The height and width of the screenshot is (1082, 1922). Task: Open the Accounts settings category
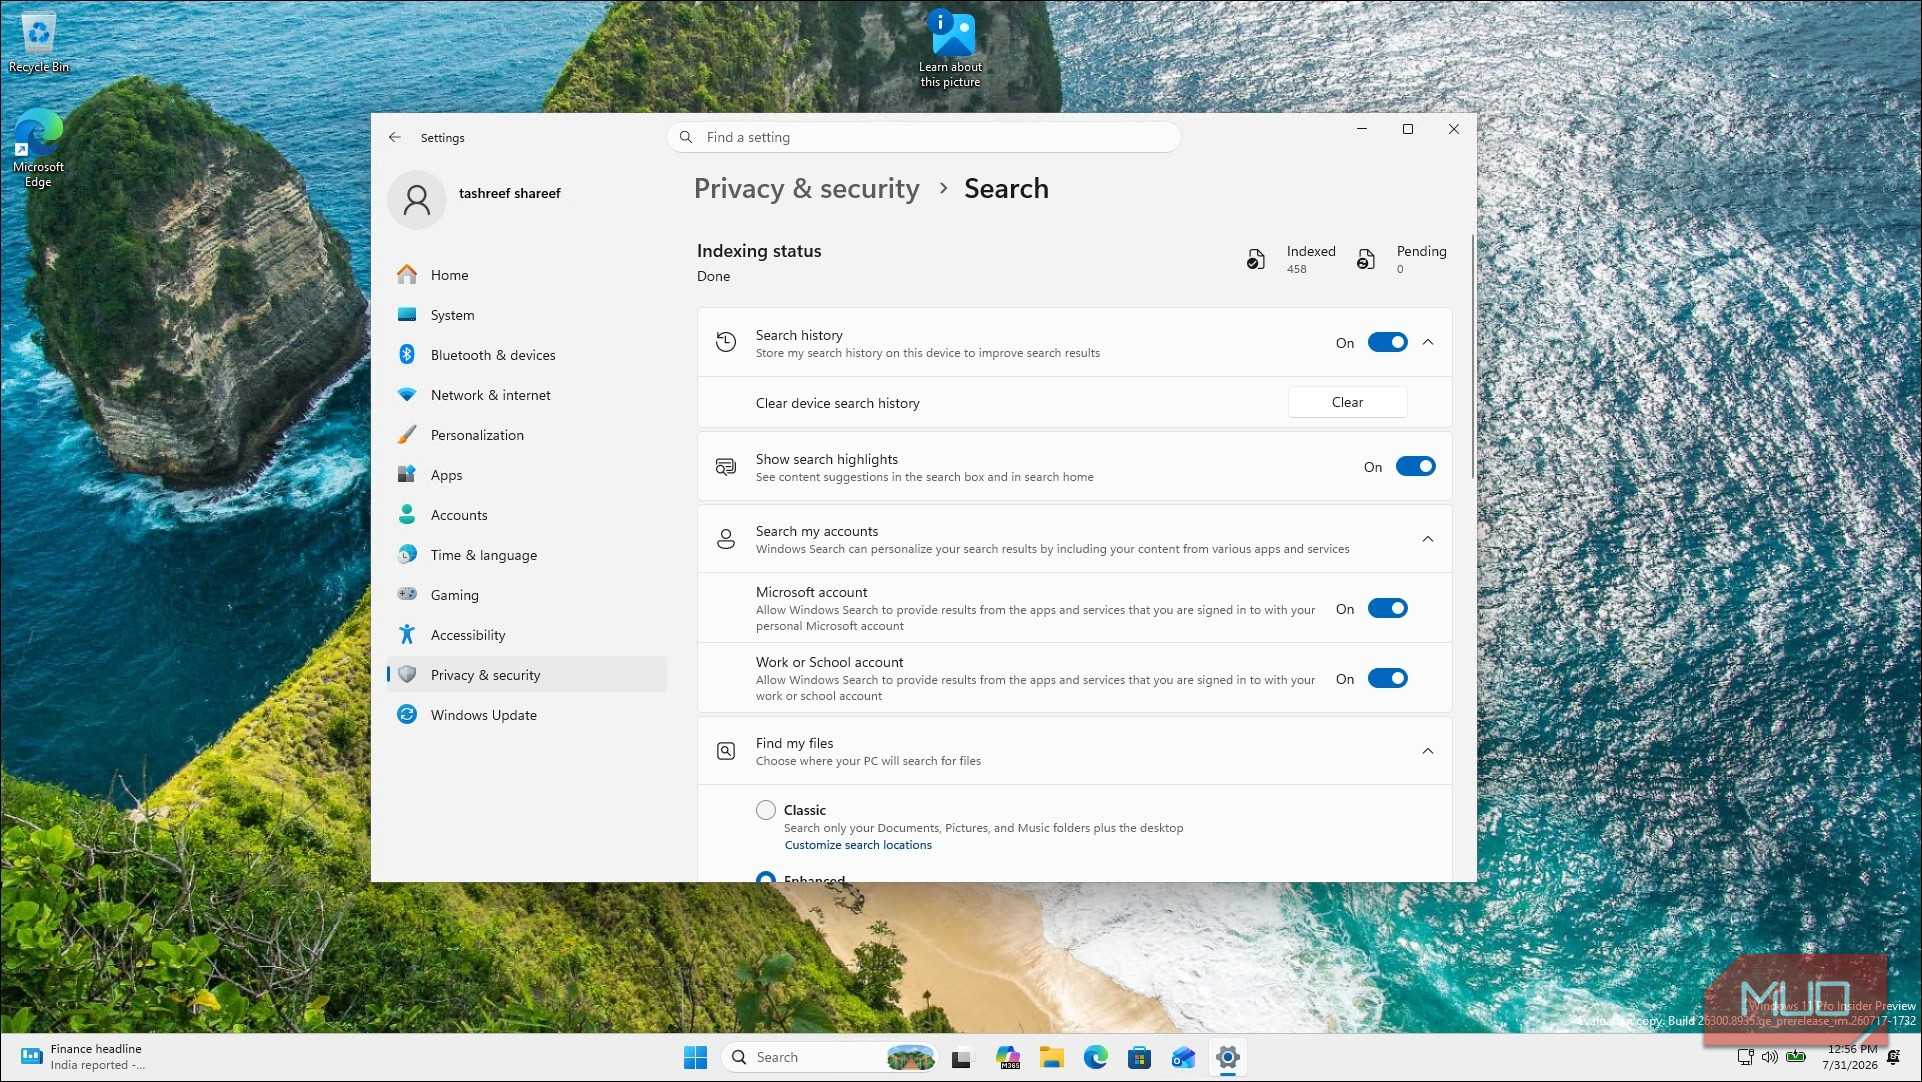(x=527, y=514)
